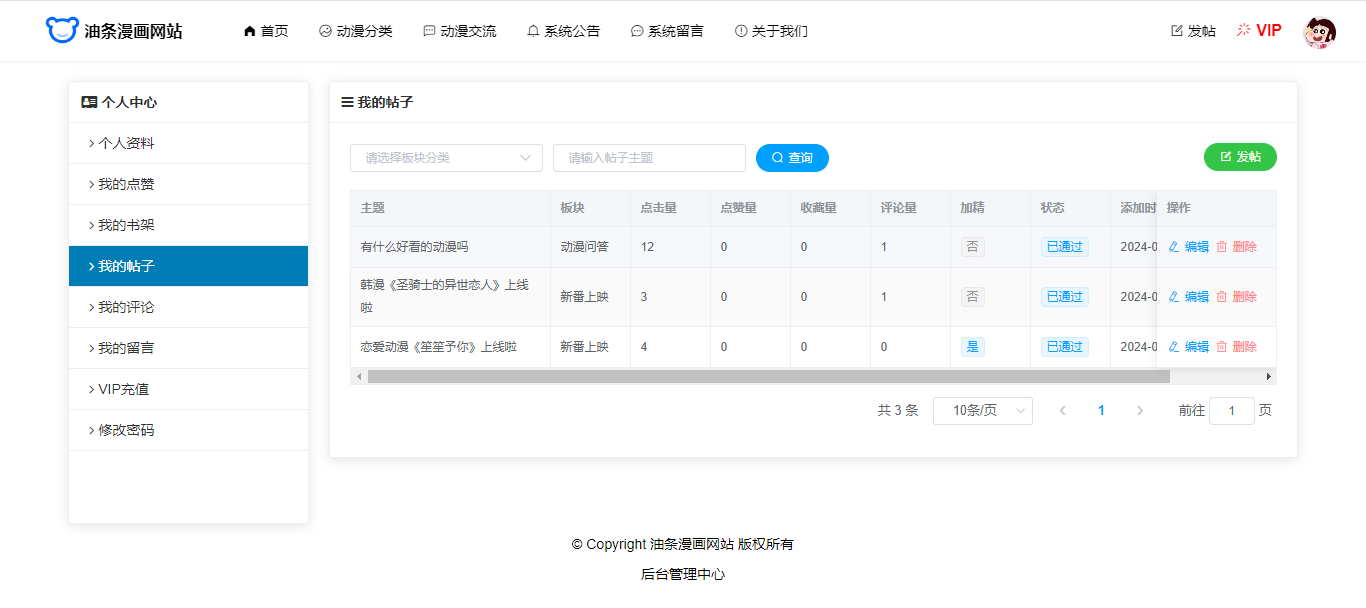Click the red VIP icon
1366x608 pixels.
[1244, 30]
